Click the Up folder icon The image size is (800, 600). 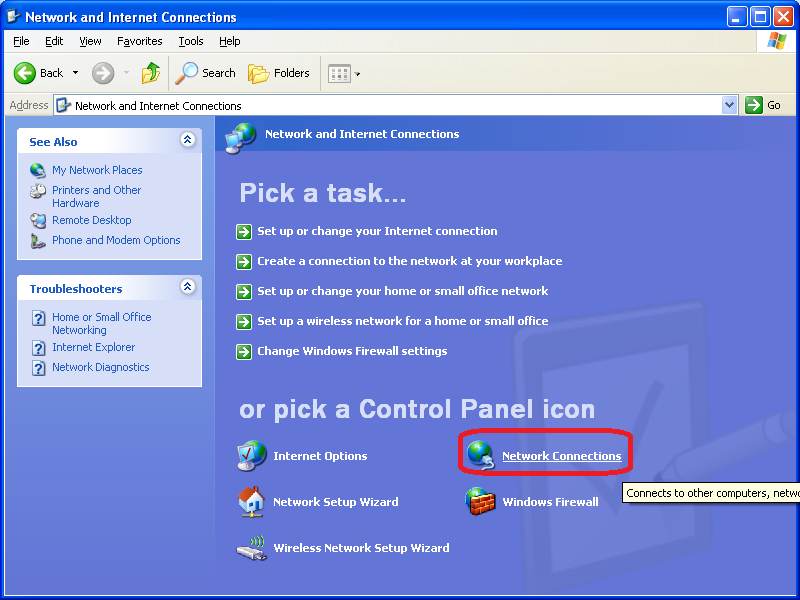[x=151, y=73]
